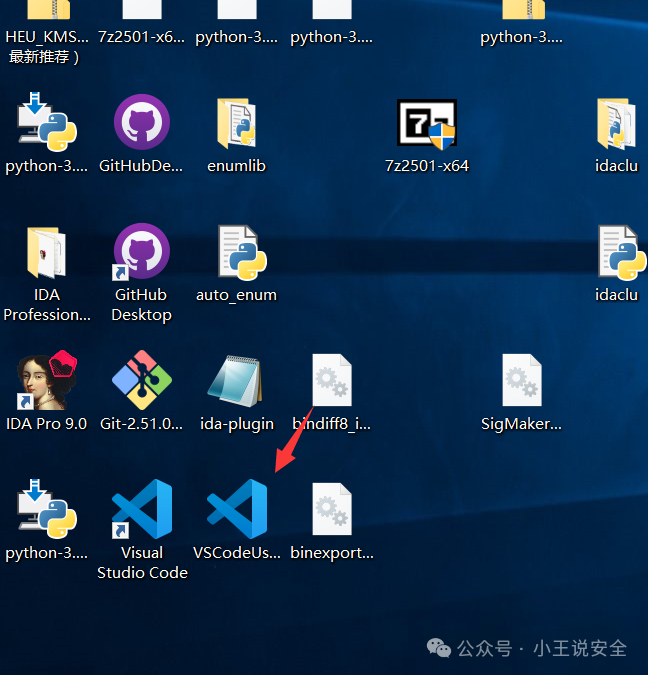Viewport: 648px width, 675px height.
Task: Select the auto_enum Python file
Action: [242, 253]
